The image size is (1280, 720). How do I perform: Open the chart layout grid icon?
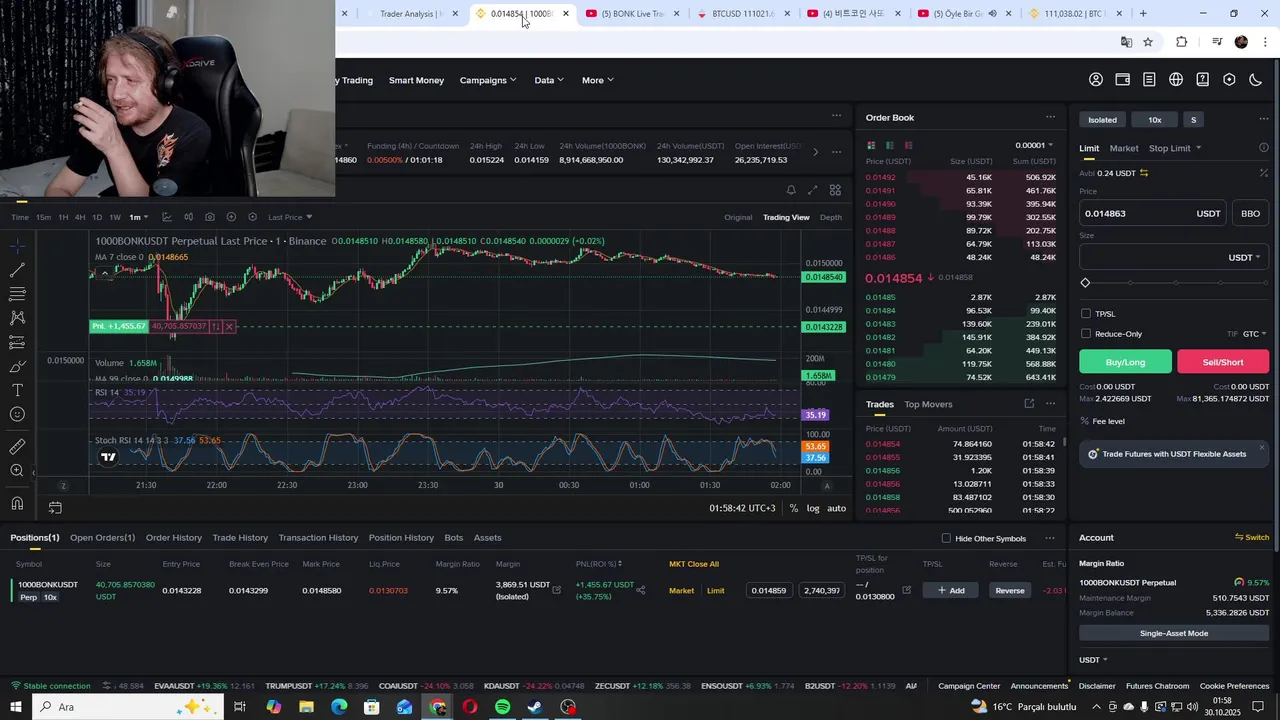(835, 190)
